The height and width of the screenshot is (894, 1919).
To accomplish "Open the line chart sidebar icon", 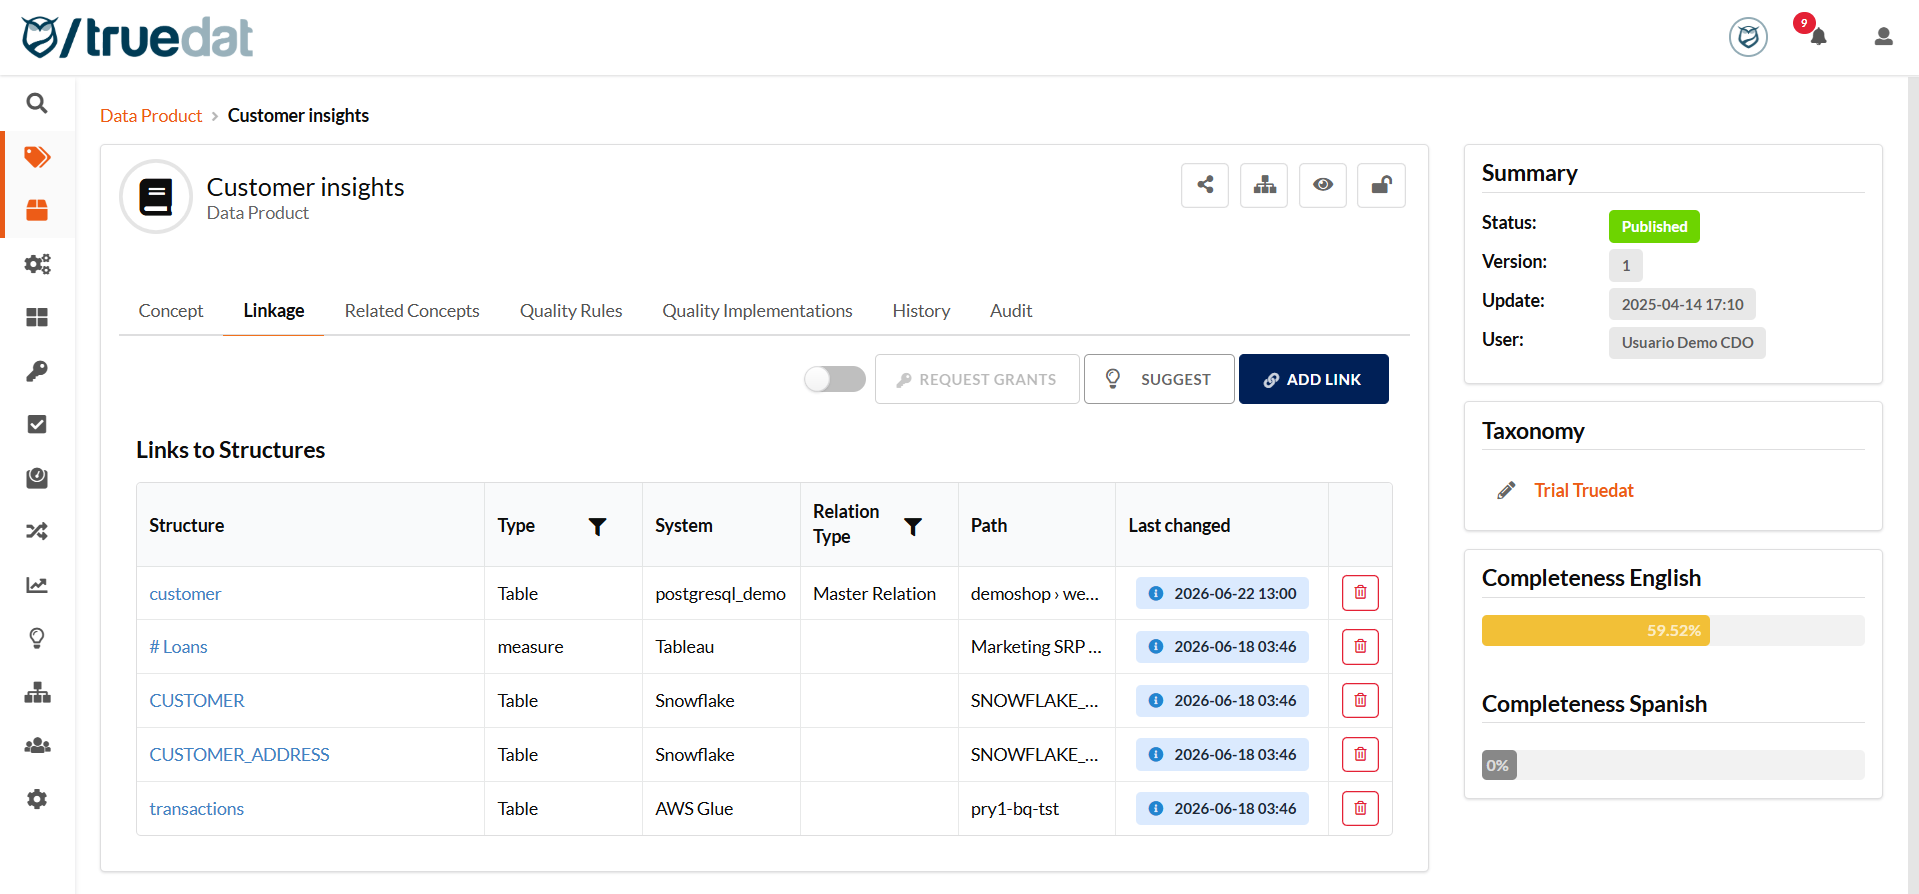I will (37, 585).
